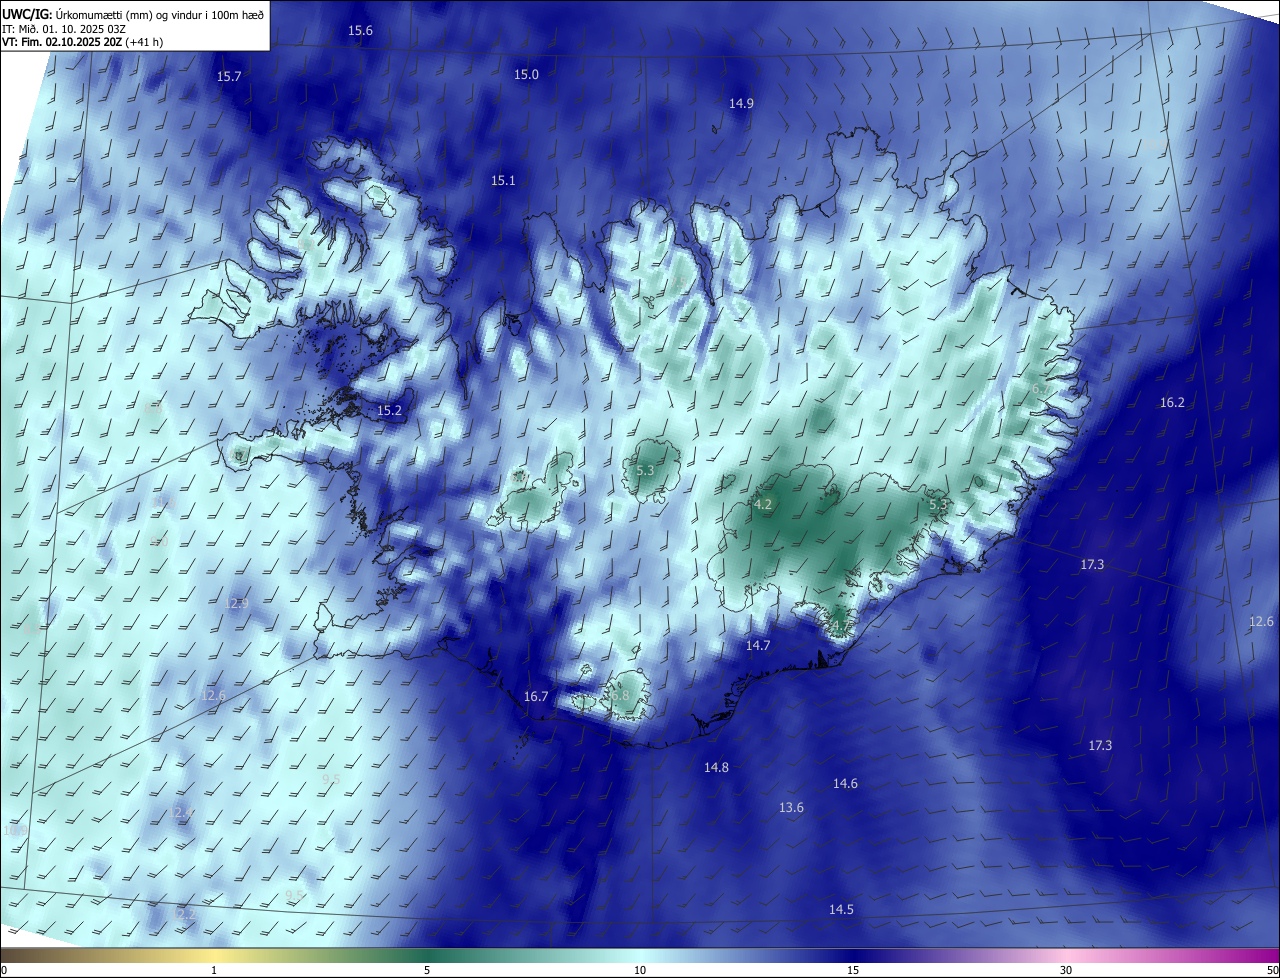1280x978 pixels.
Task: Click the 13.6 value label
Action: tap(791, 808)
